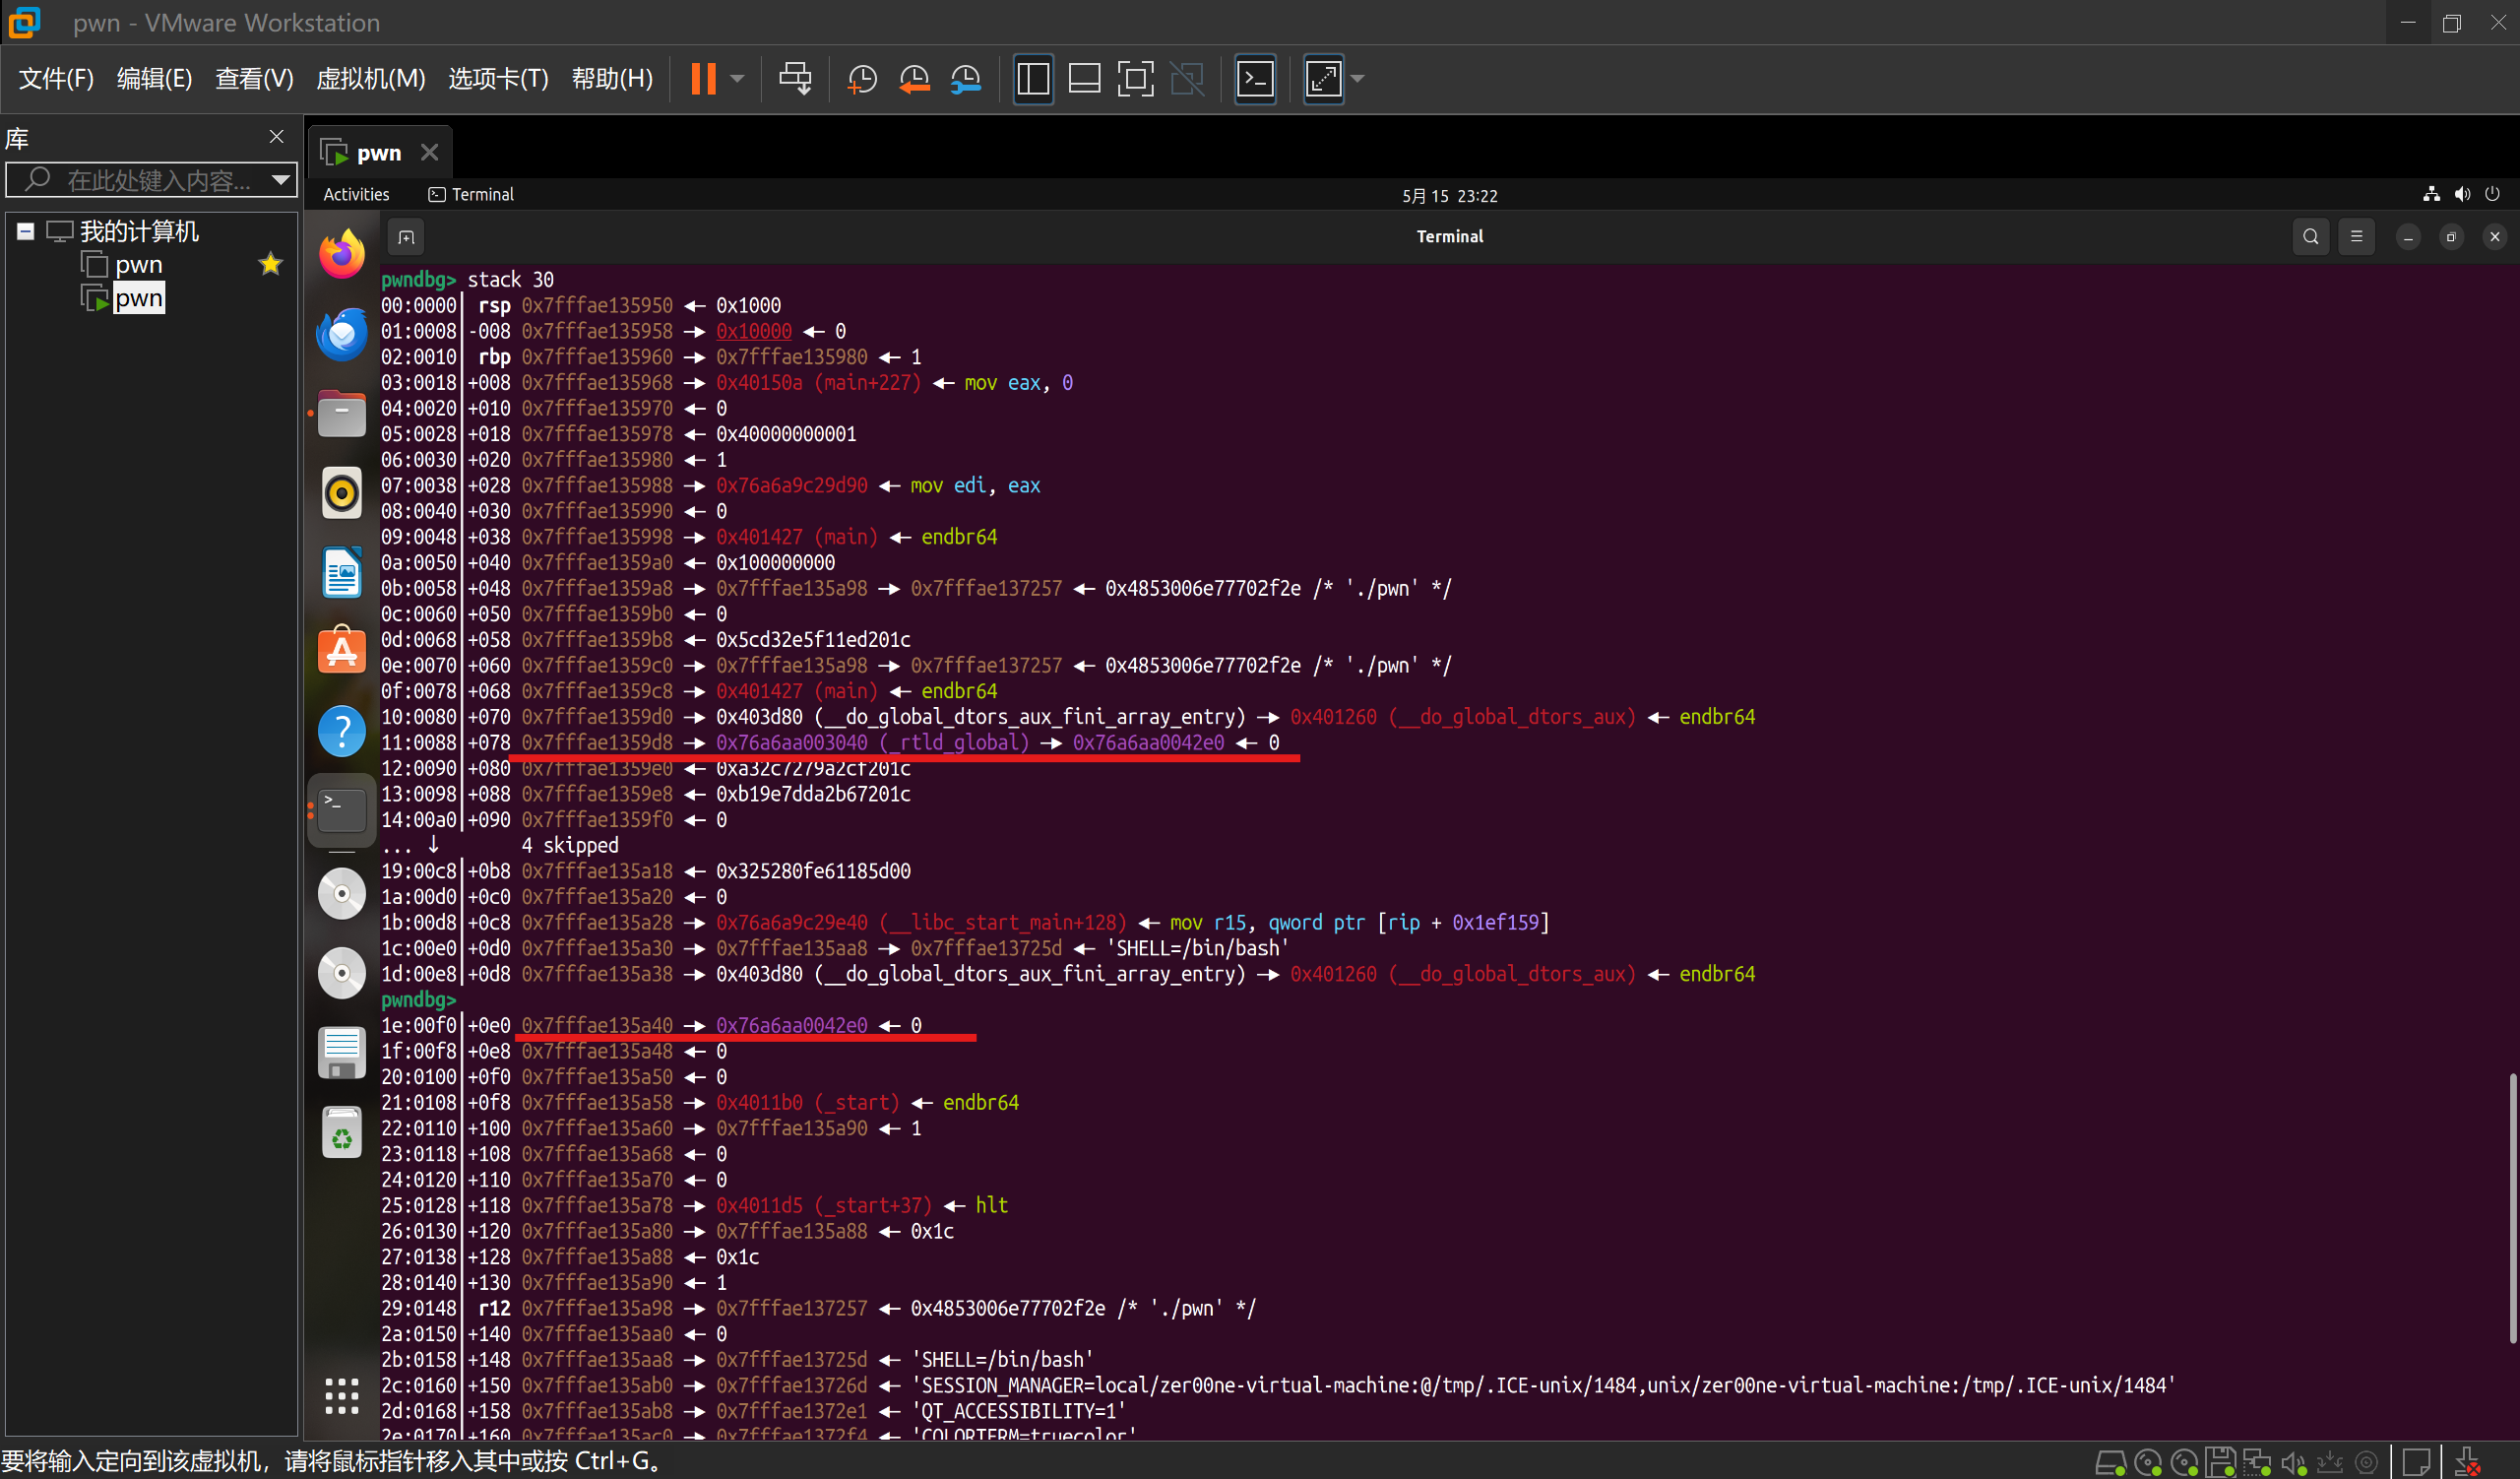Viewport: 2520px width, 1479px height.
Task: Open Firefox from the Ubuntu dock
Action: pyautogui.click(x=341, y=254)
